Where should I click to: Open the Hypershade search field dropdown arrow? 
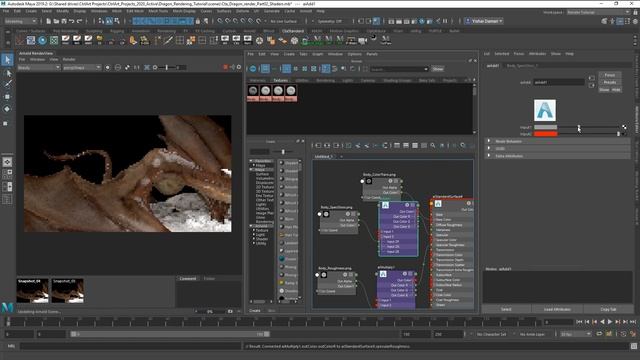[x=426, y=69]
